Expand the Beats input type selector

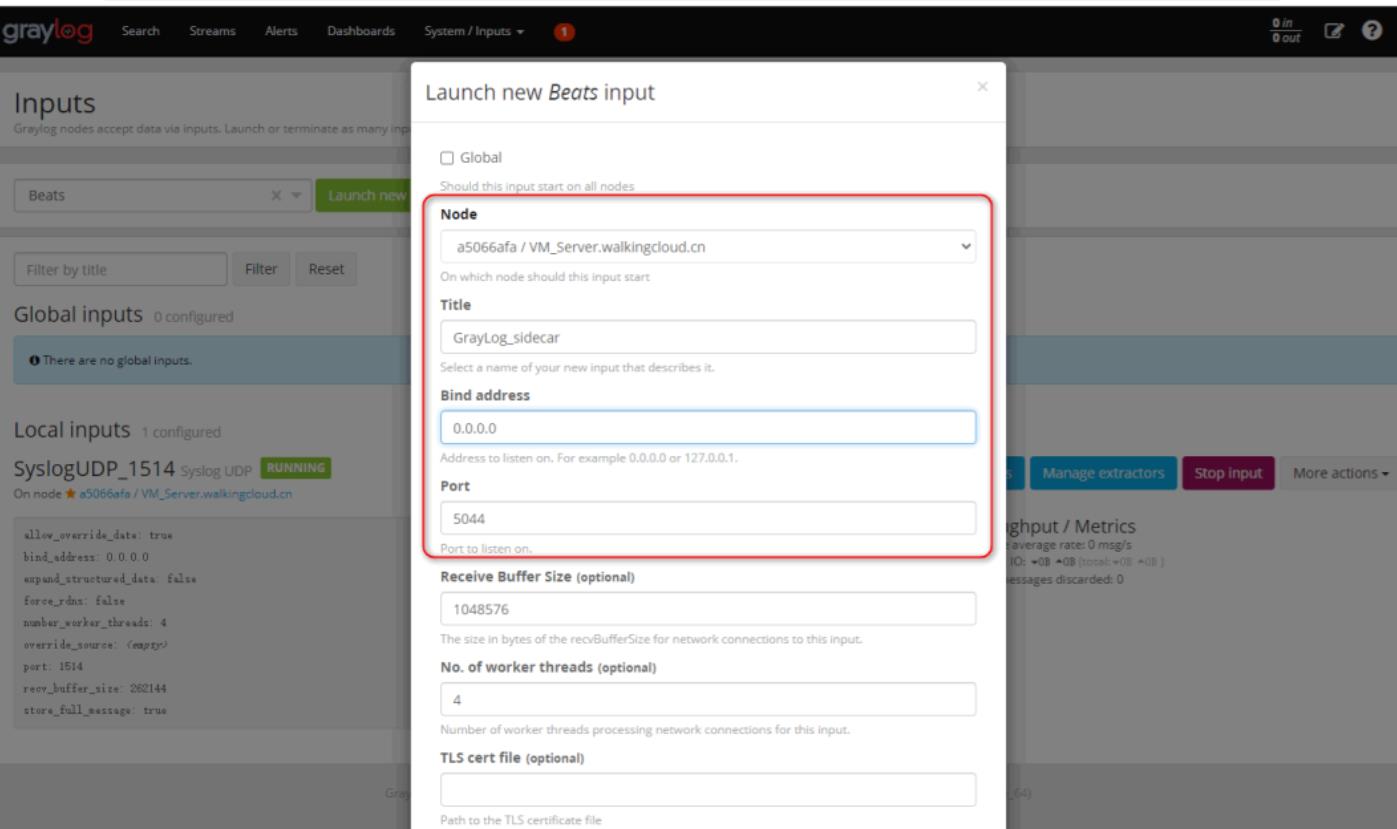297,196
